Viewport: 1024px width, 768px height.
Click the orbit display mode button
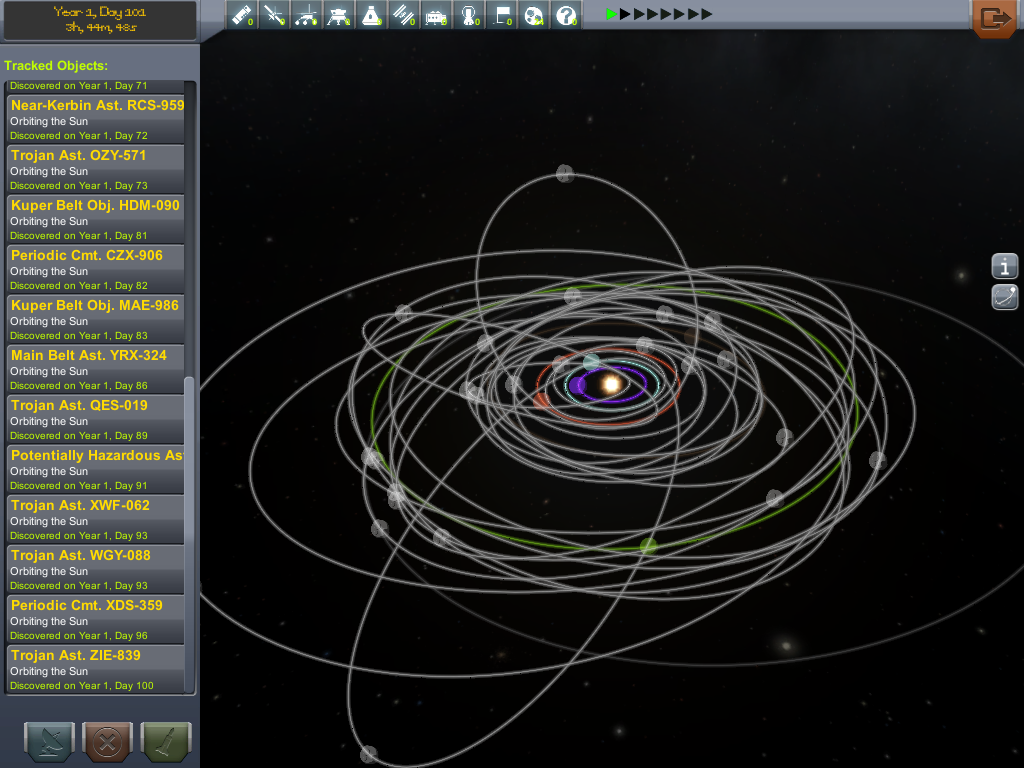[1005, 297]
